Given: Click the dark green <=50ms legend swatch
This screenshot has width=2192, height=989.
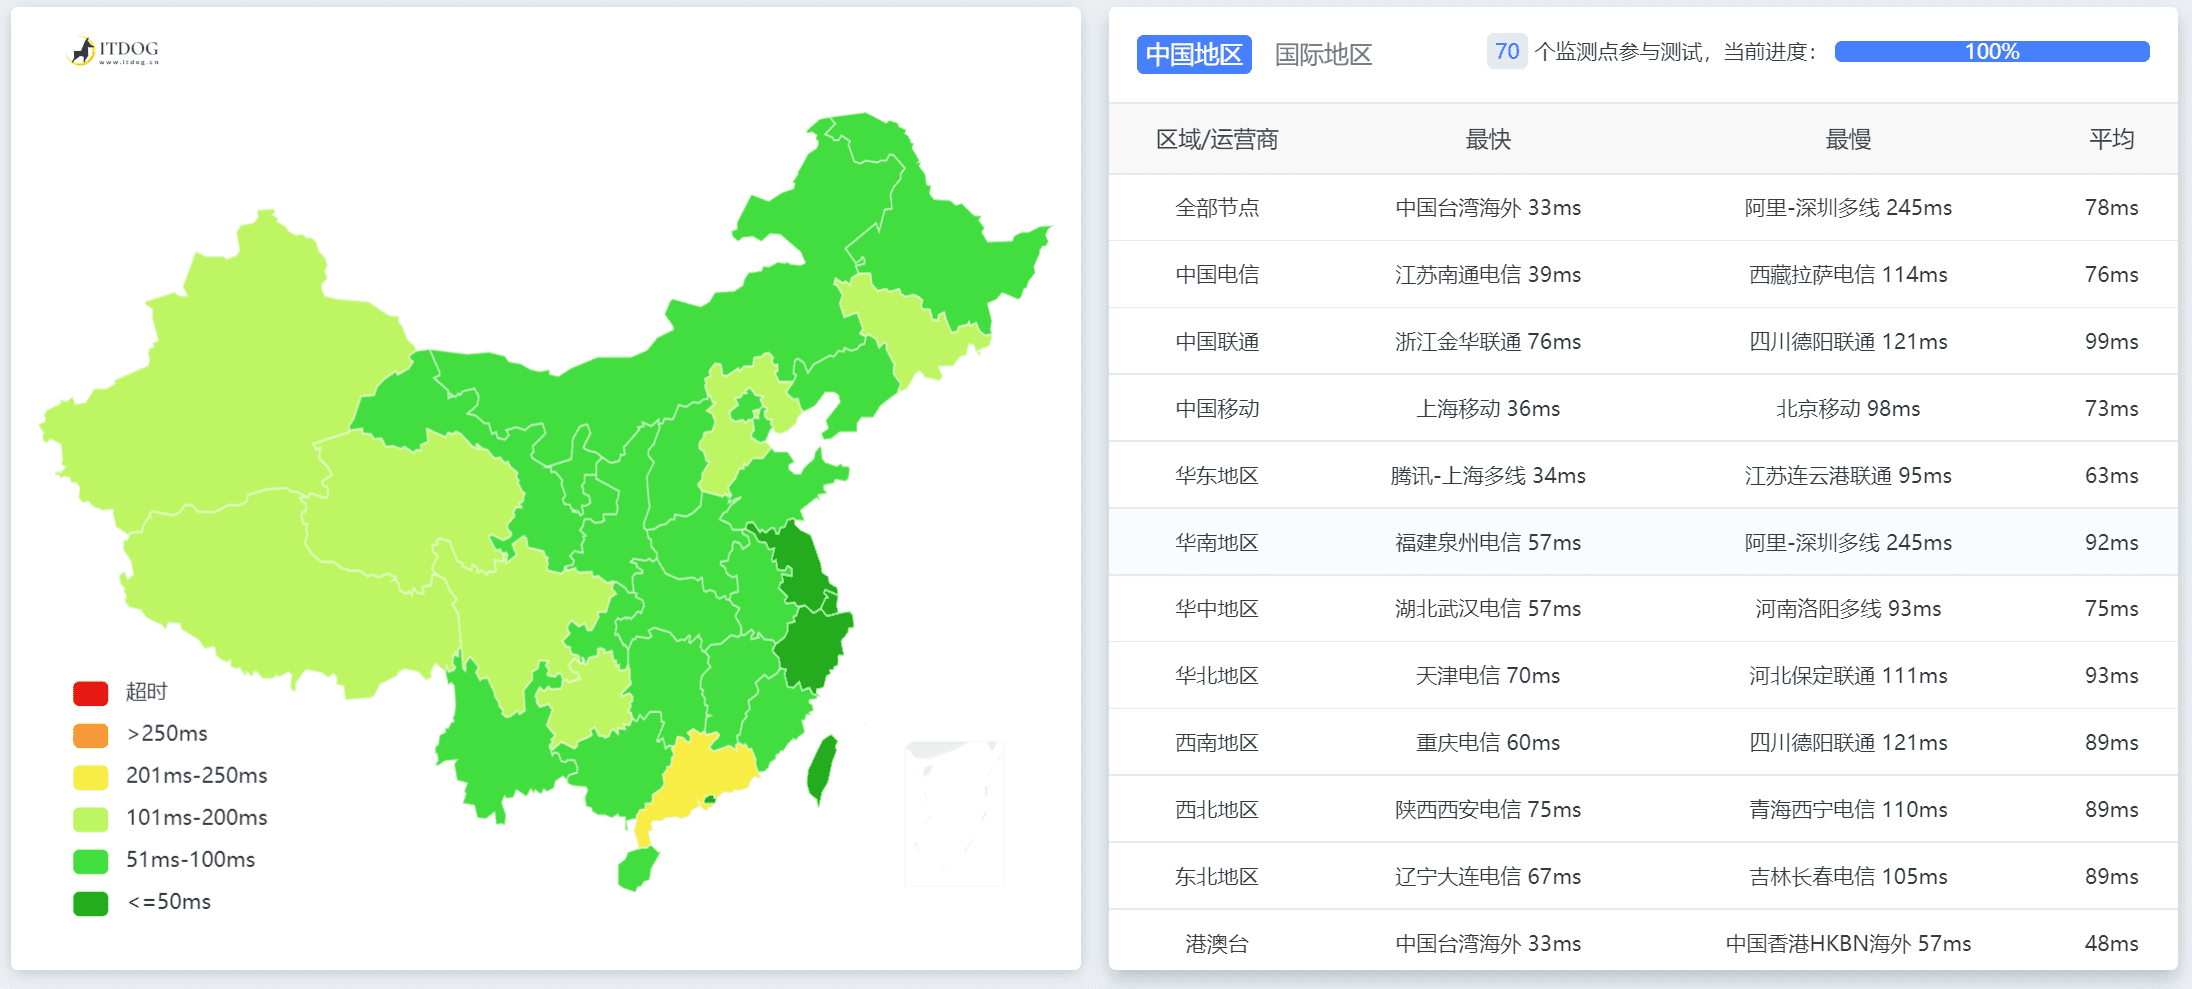Looking at the screenshot, I should point(90,903).
